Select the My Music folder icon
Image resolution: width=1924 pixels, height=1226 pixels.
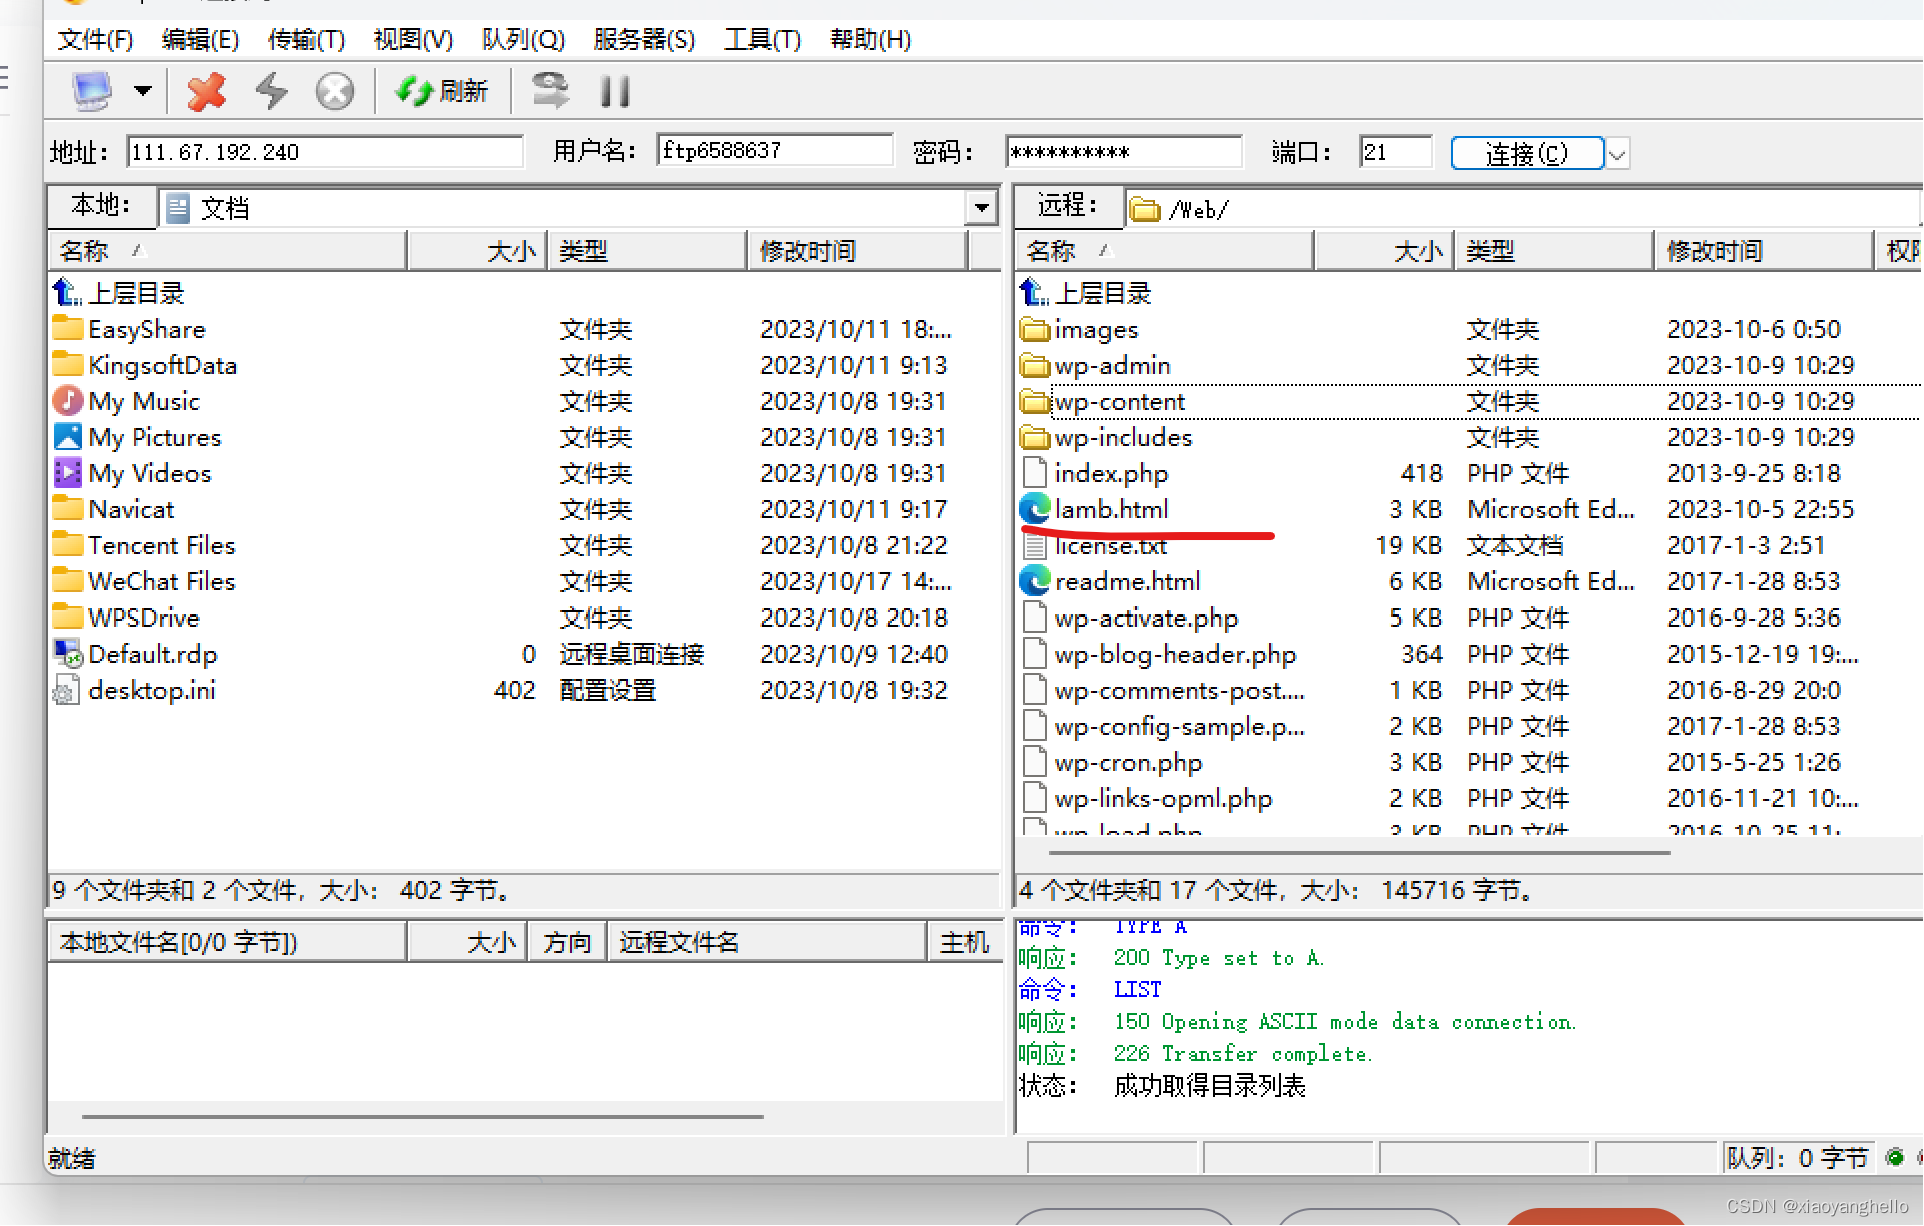(67, 400)
